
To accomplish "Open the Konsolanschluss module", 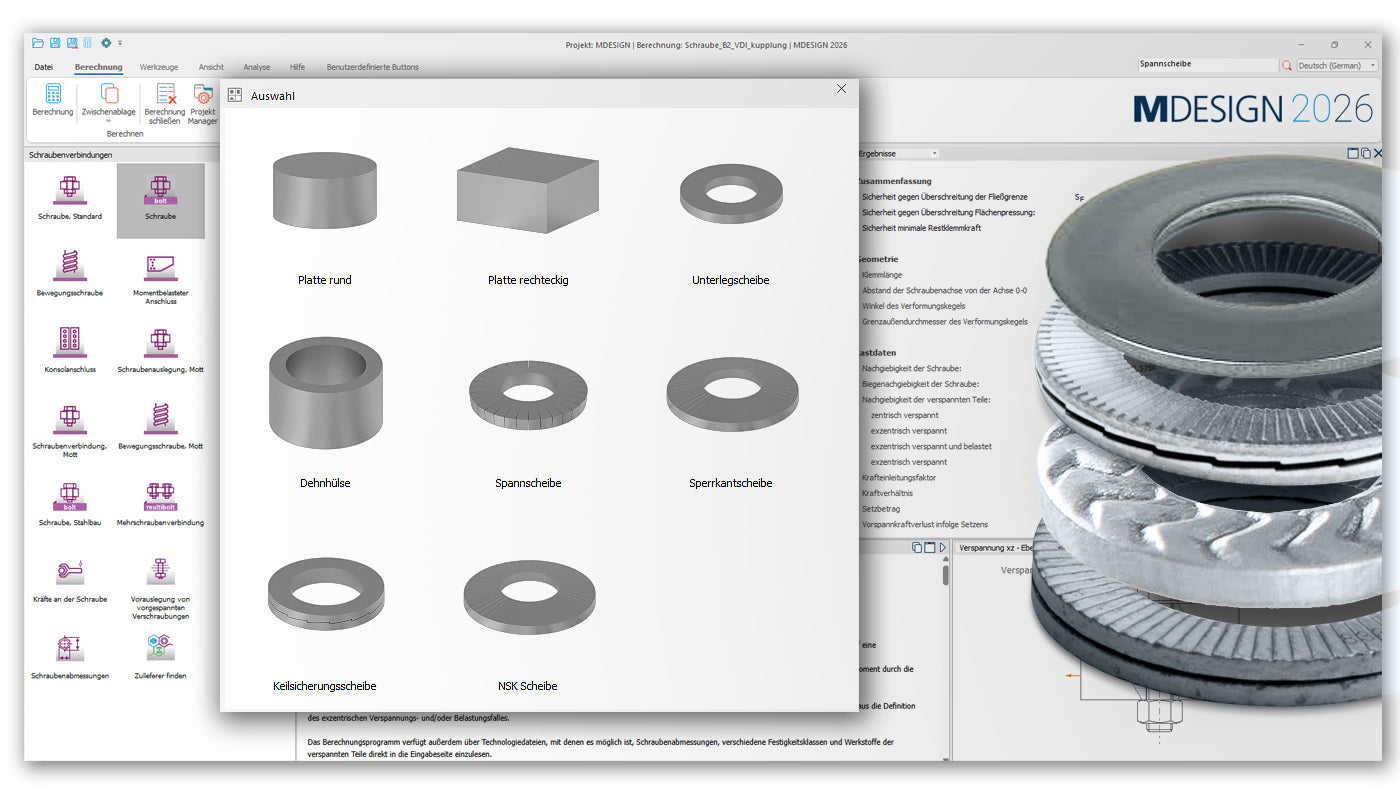I will tap(70, 342).
